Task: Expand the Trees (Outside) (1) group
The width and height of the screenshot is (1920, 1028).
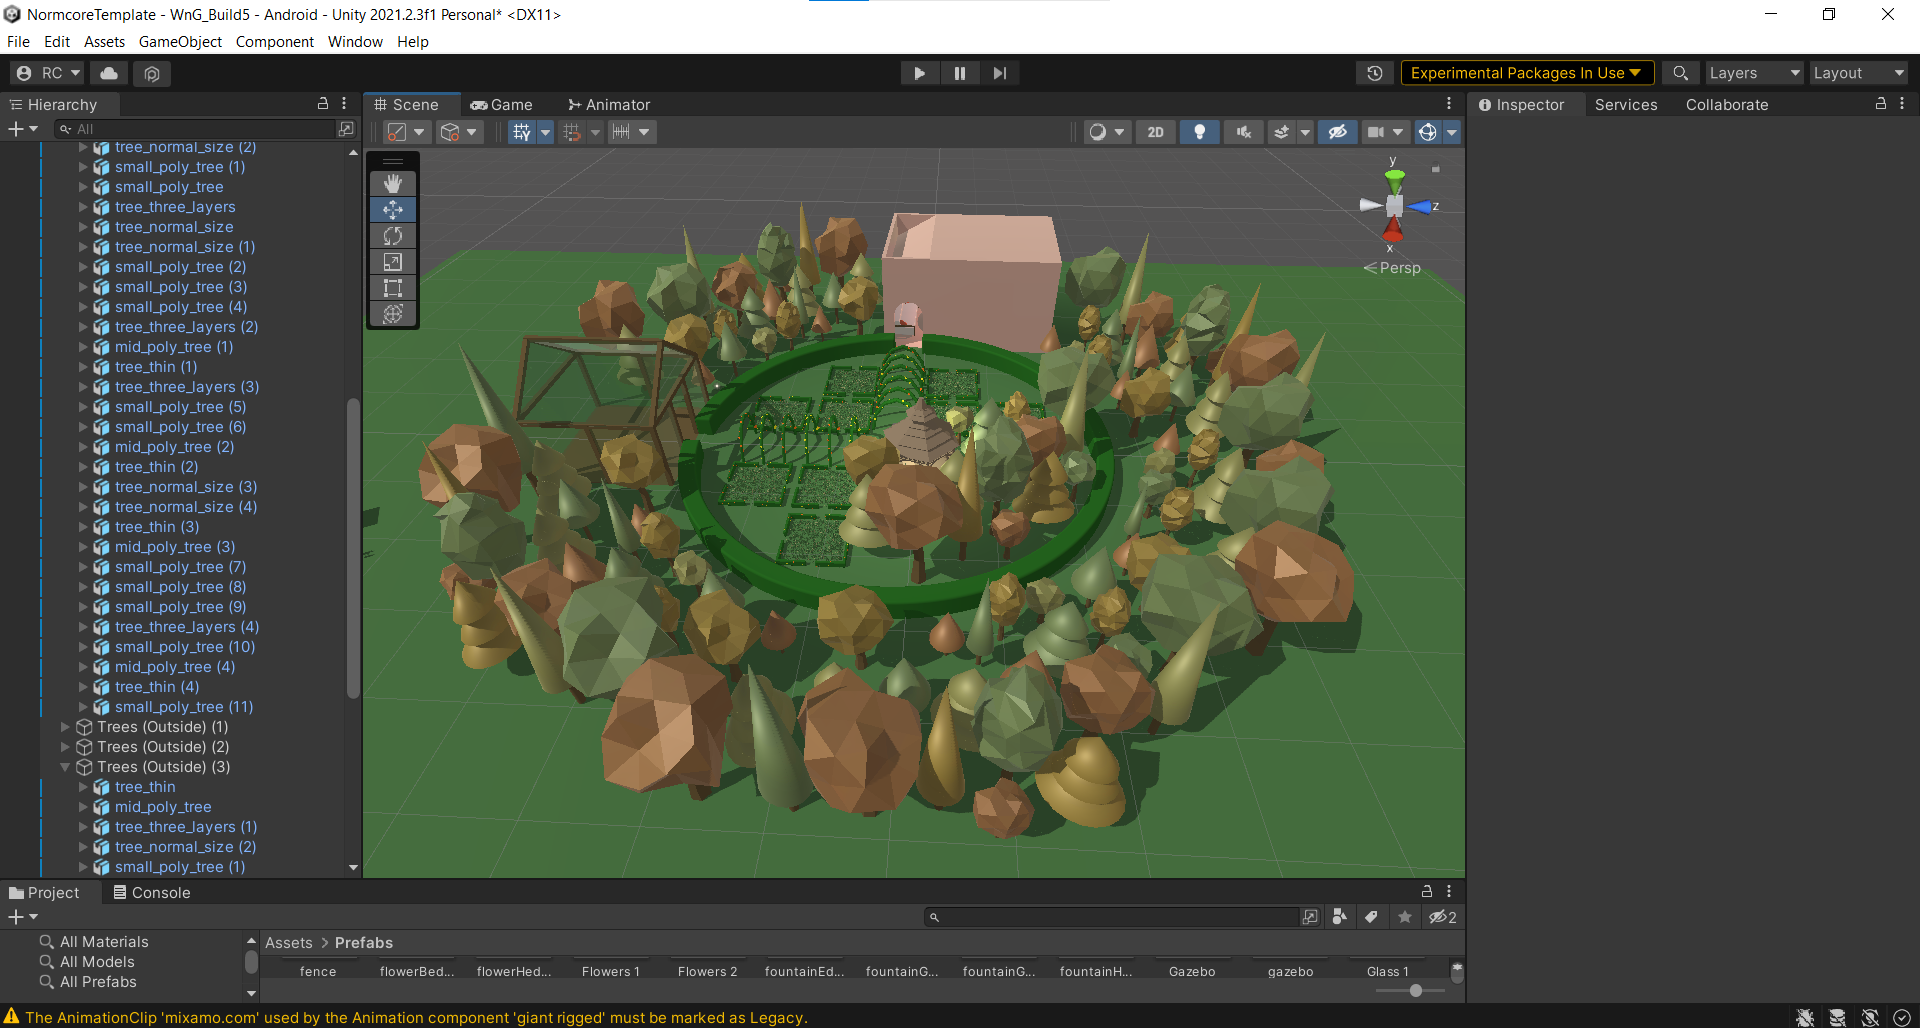Action: (x=65, y=727)
